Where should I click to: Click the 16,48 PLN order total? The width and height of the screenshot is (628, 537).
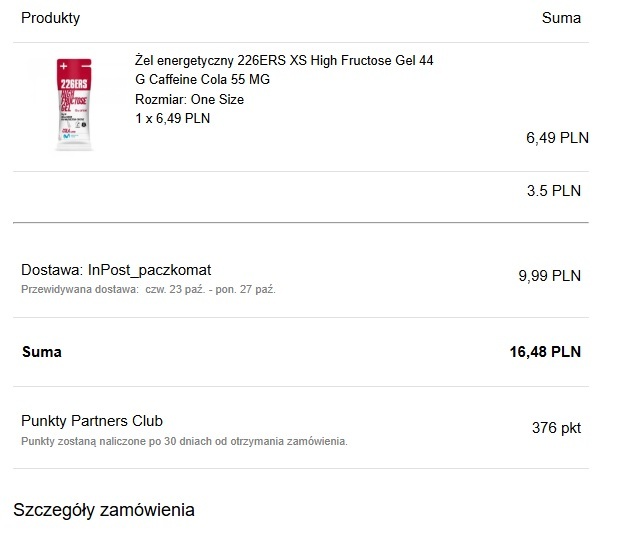tap(545, 352)
